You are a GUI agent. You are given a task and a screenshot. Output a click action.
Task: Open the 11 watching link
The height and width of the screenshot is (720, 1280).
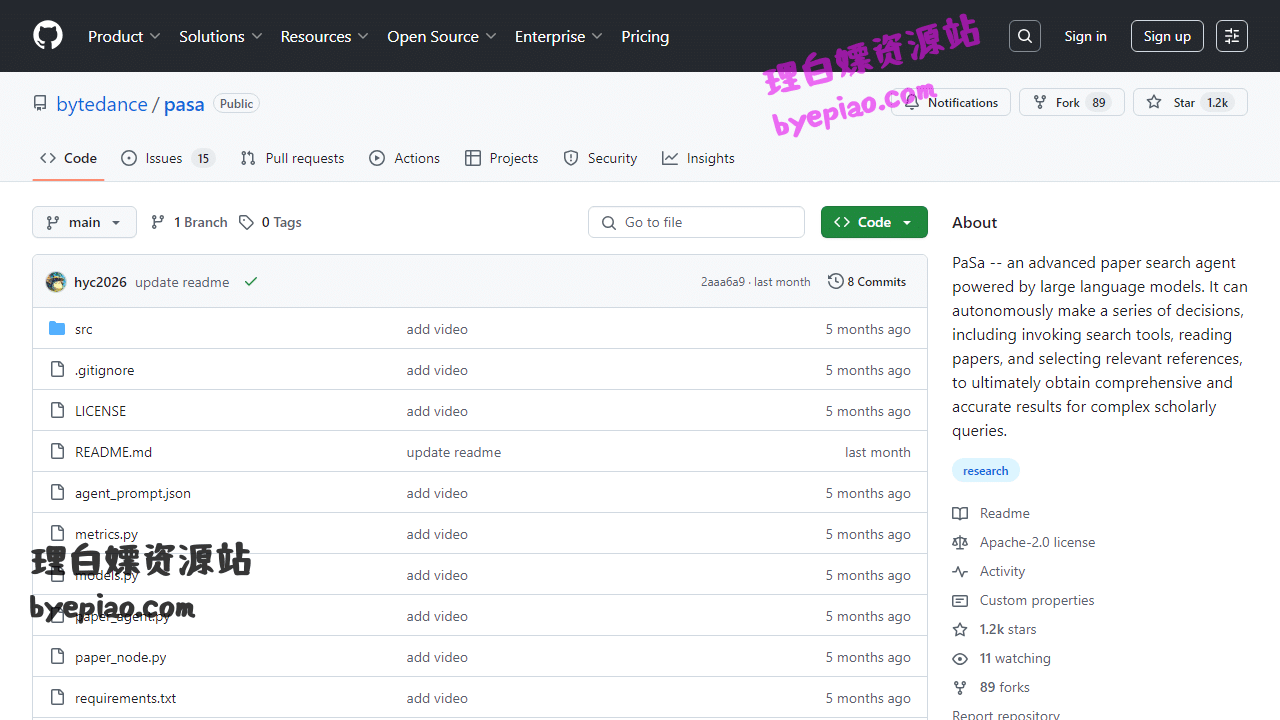tap(1015, 658)
